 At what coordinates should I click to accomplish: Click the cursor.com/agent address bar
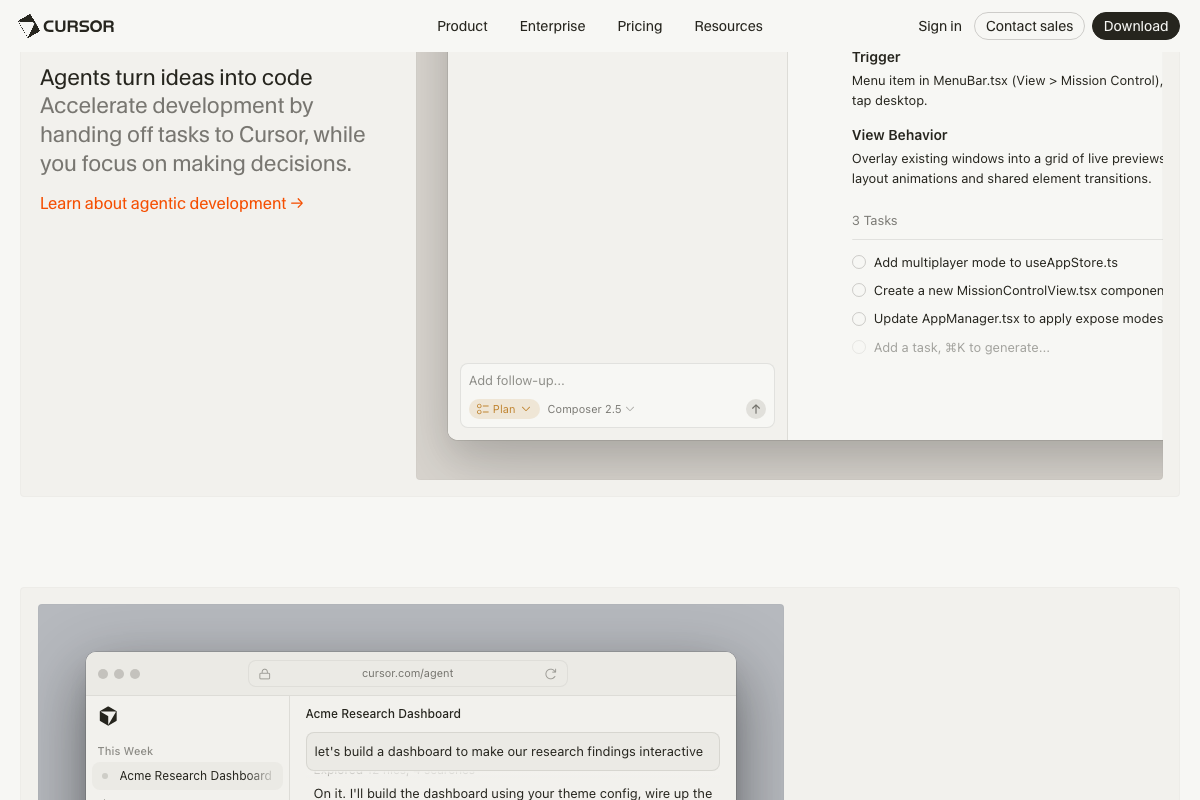408,674
